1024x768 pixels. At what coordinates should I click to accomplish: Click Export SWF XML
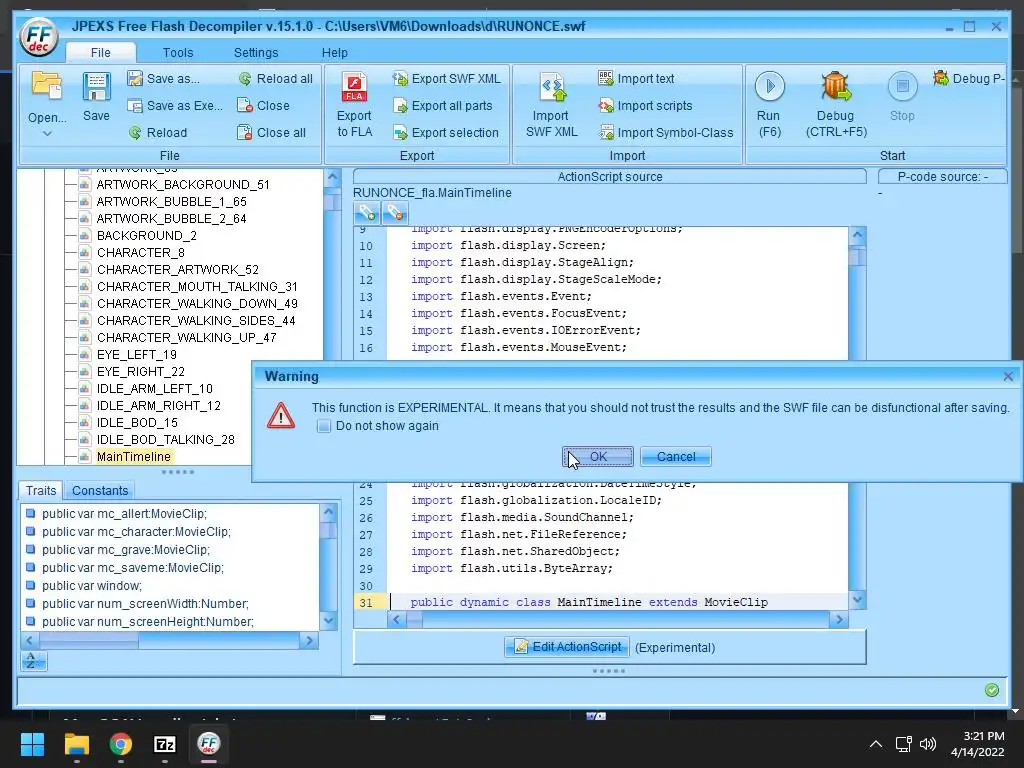coord(447,78)
